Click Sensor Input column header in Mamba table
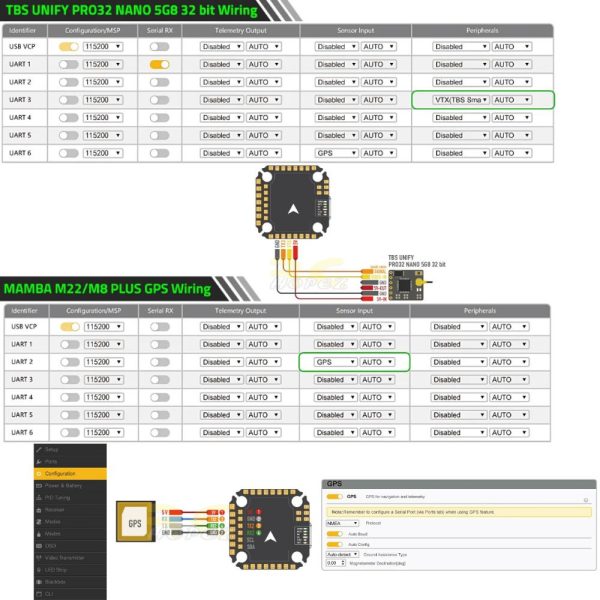 coord(354,311)
